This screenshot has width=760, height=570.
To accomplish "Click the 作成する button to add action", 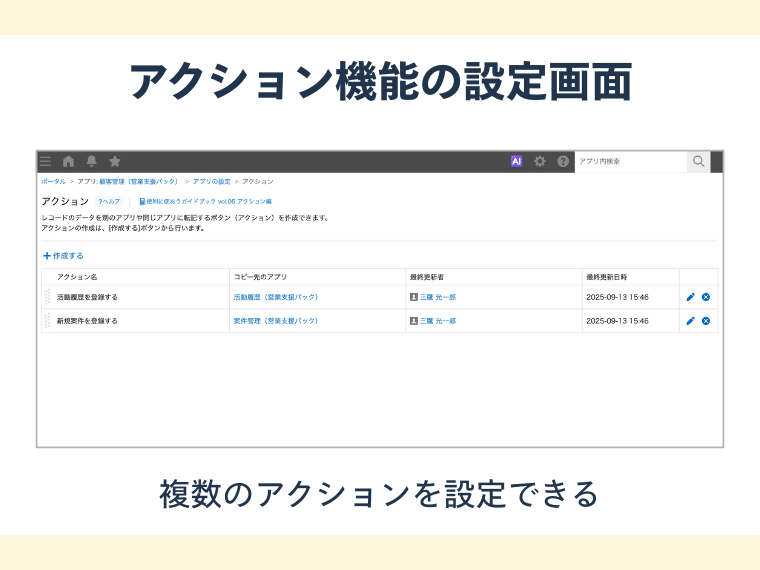I will click(x=63, y=256).
